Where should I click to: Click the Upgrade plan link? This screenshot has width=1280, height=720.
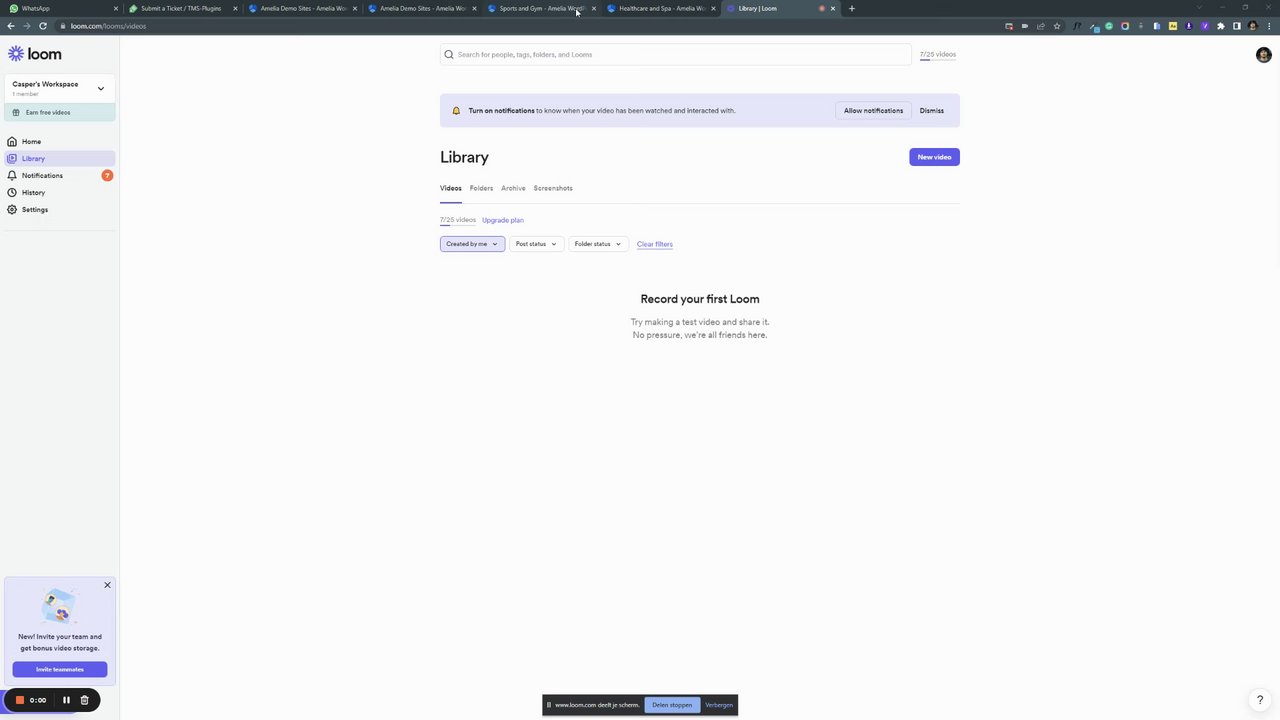coord(503,220)
